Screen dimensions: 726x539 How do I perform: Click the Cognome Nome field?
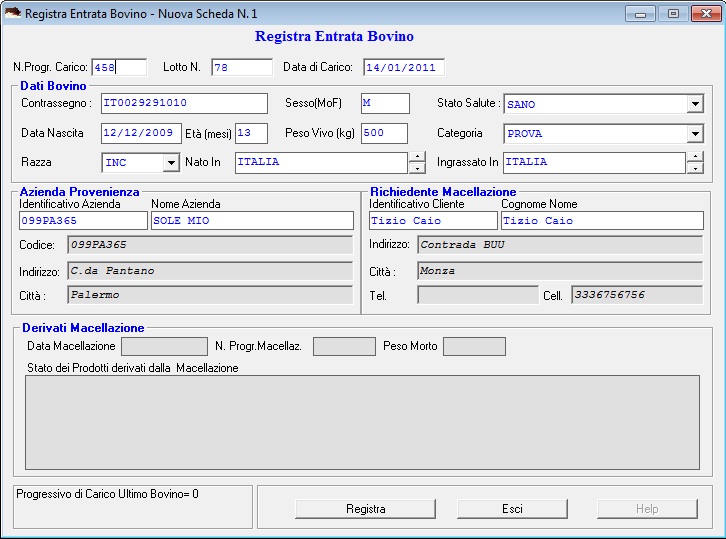[x=602, y=221]
